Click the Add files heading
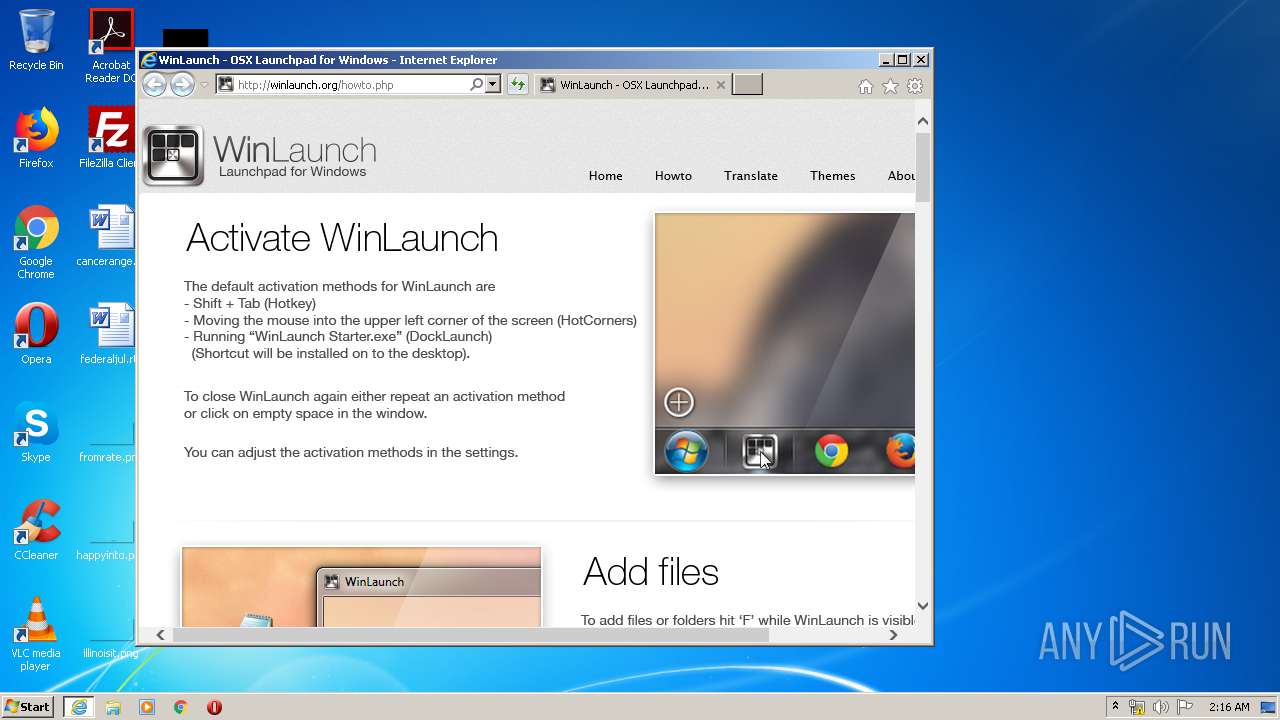The height and width of the screenshot is (720, 1280). coord(651,572)
